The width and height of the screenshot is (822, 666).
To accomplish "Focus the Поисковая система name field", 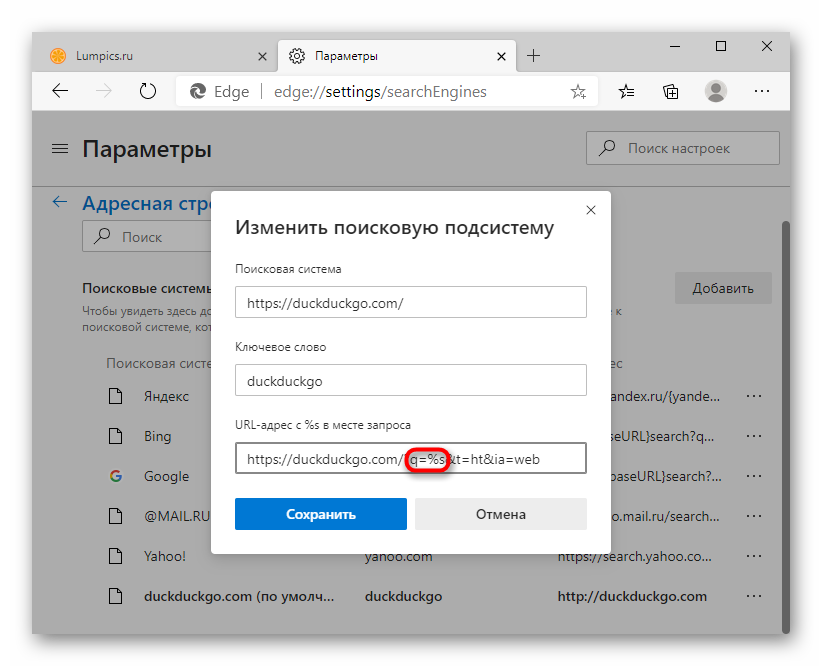I will coord(410,302).
